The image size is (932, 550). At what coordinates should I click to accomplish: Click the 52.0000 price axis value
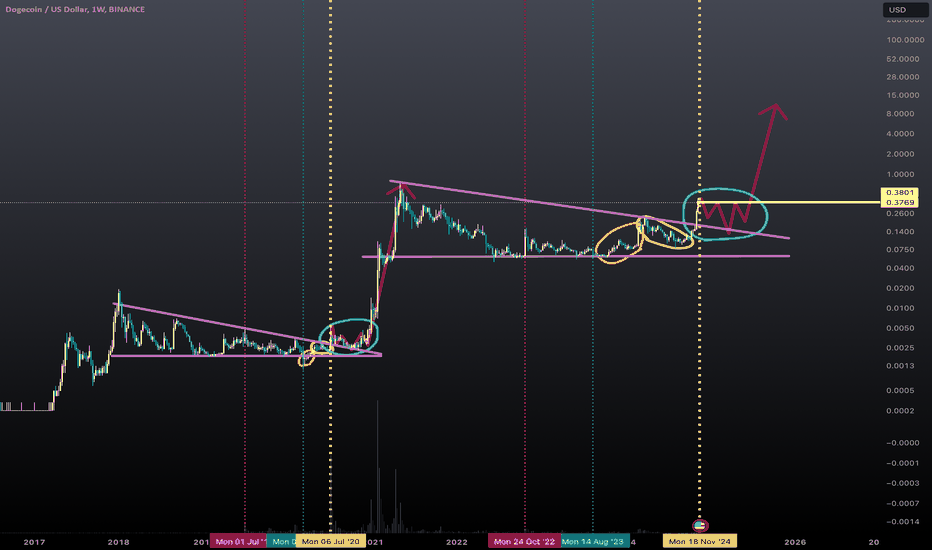point(903,59)
